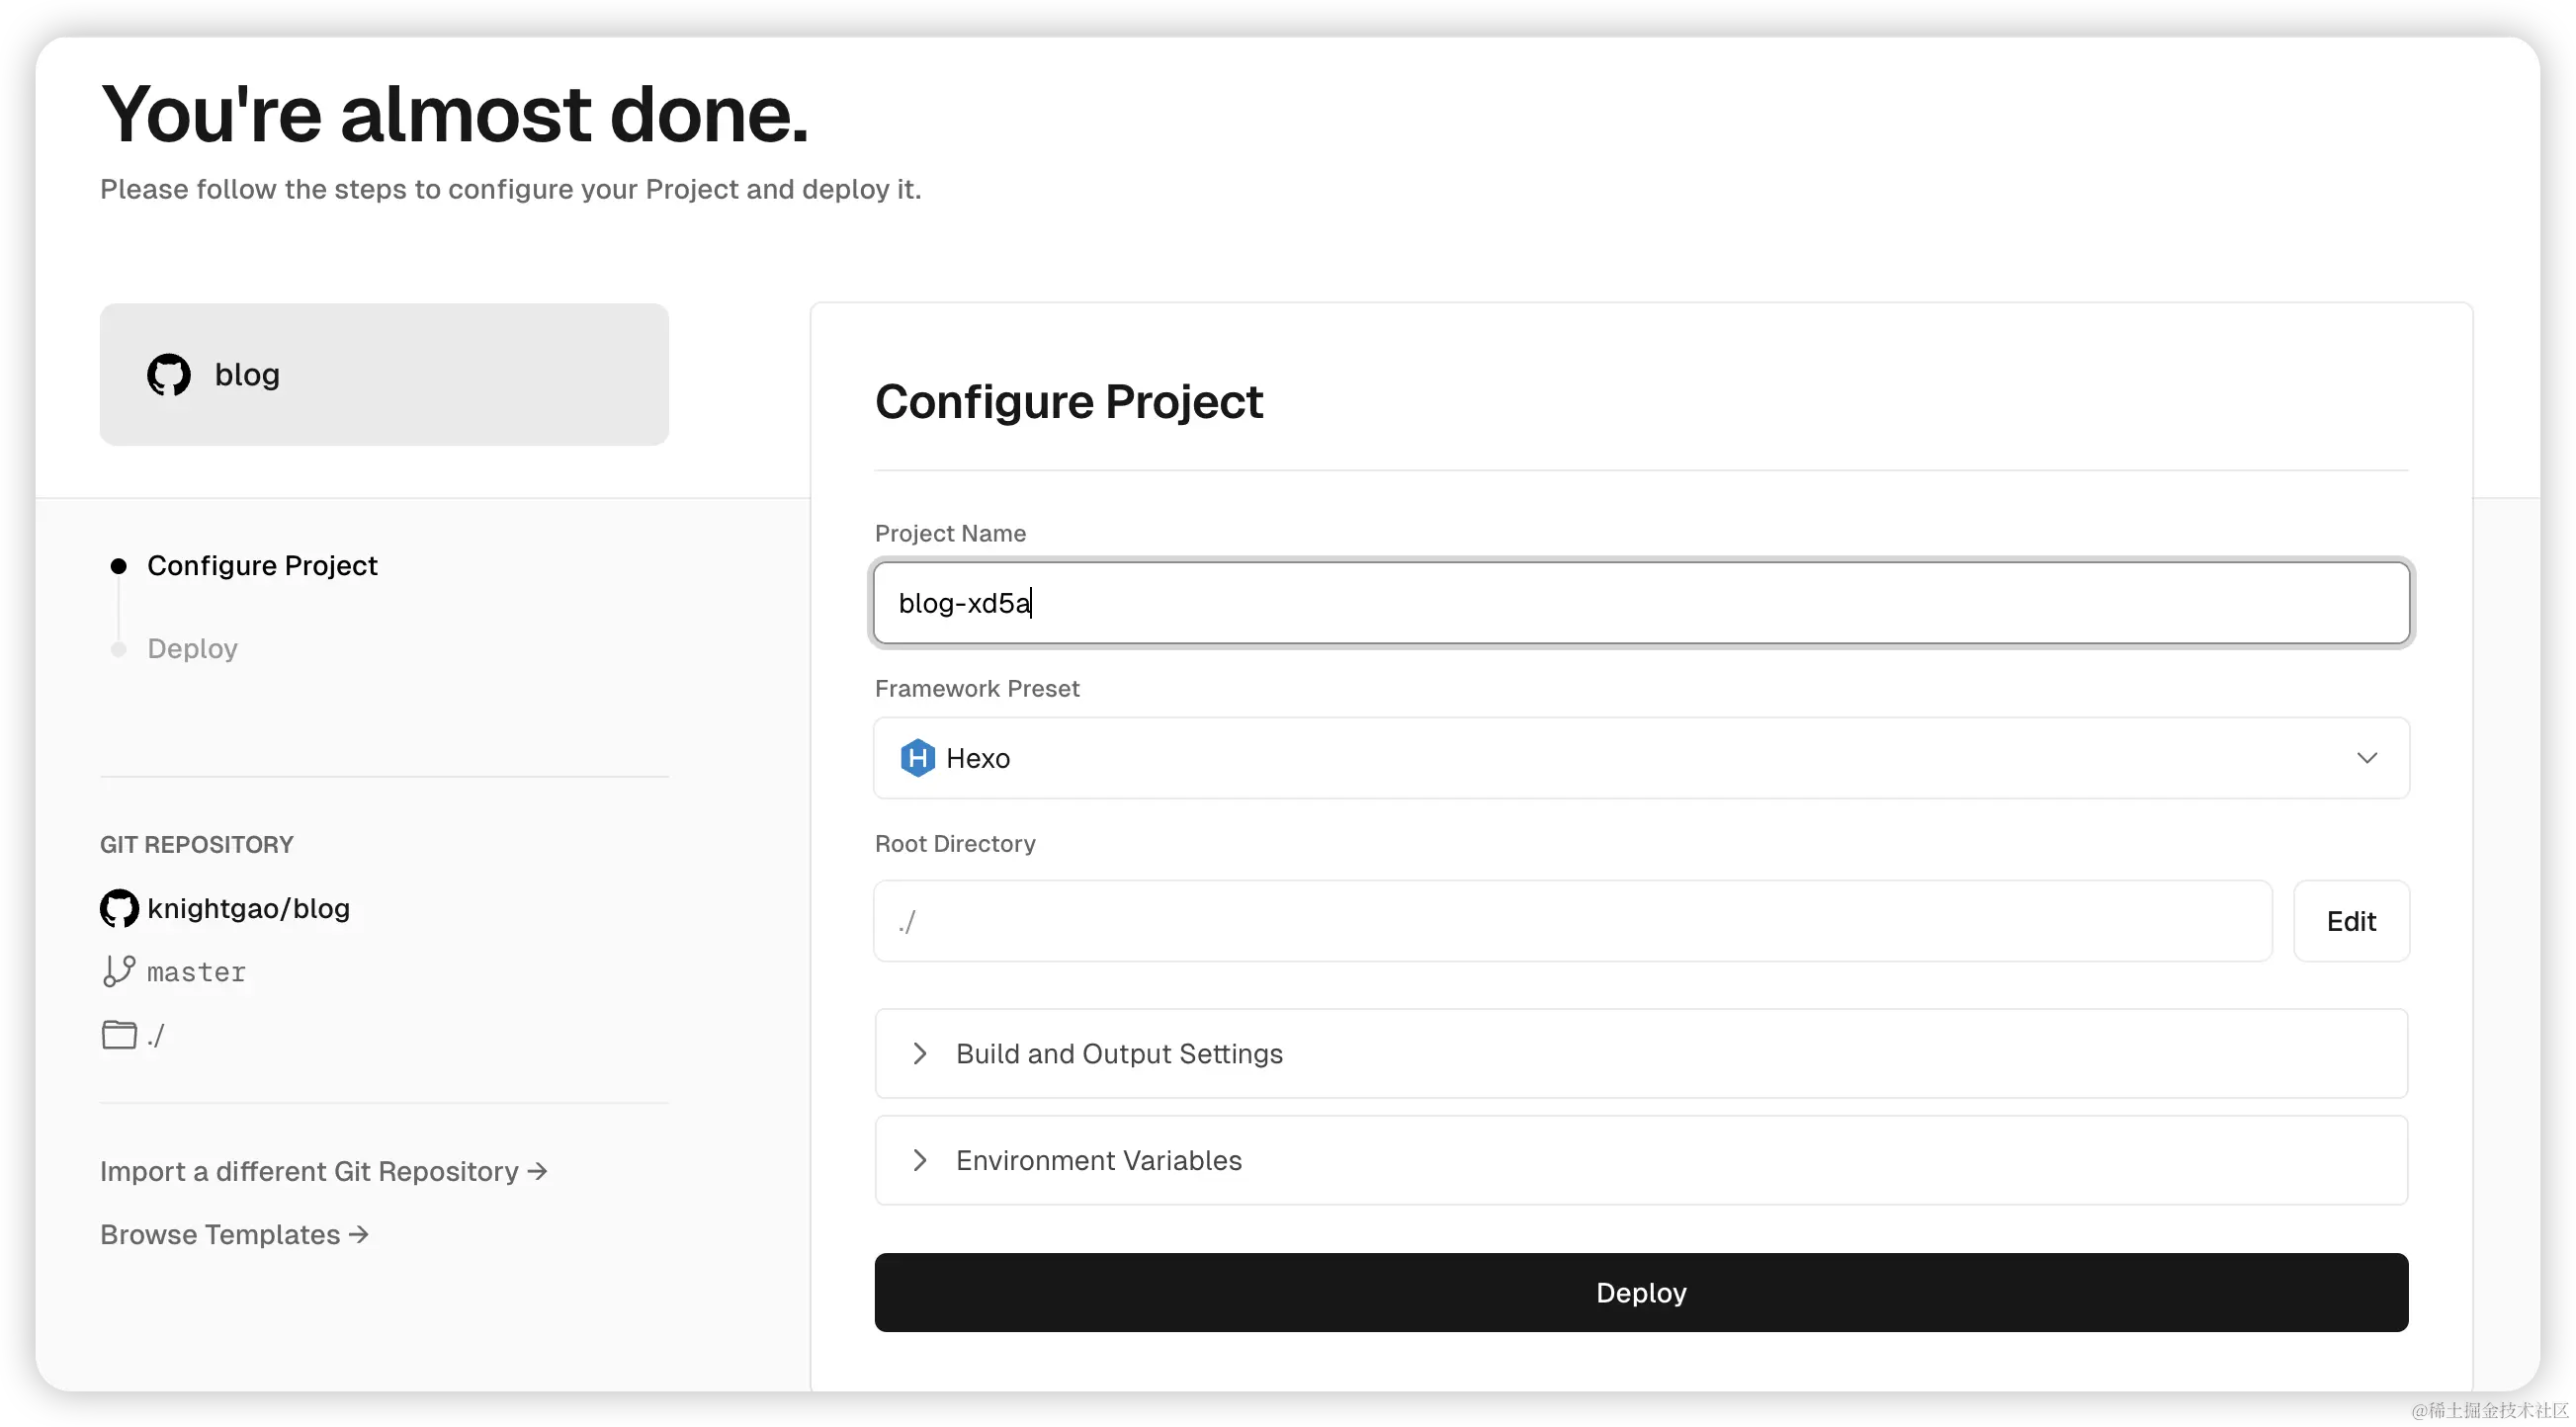Click the GitHub icon next to knightgao/blog

tap(119, 908)
